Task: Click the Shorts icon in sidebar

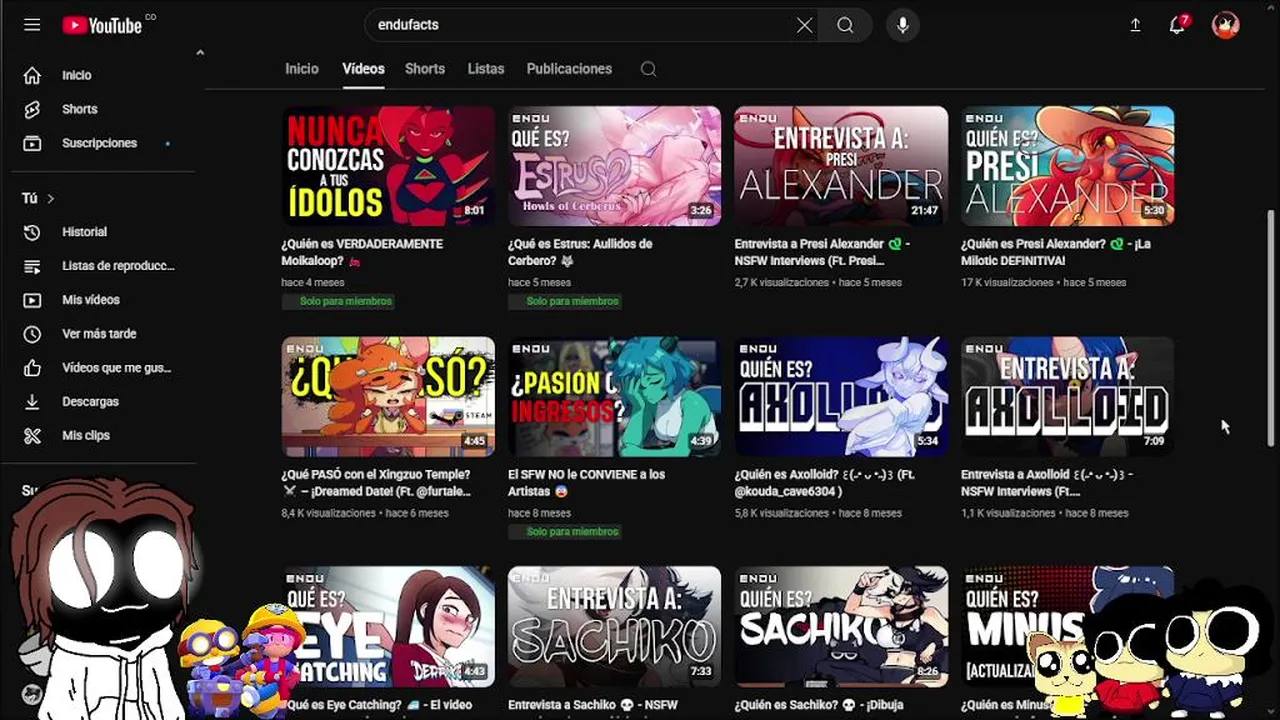Action: (32, 109)
